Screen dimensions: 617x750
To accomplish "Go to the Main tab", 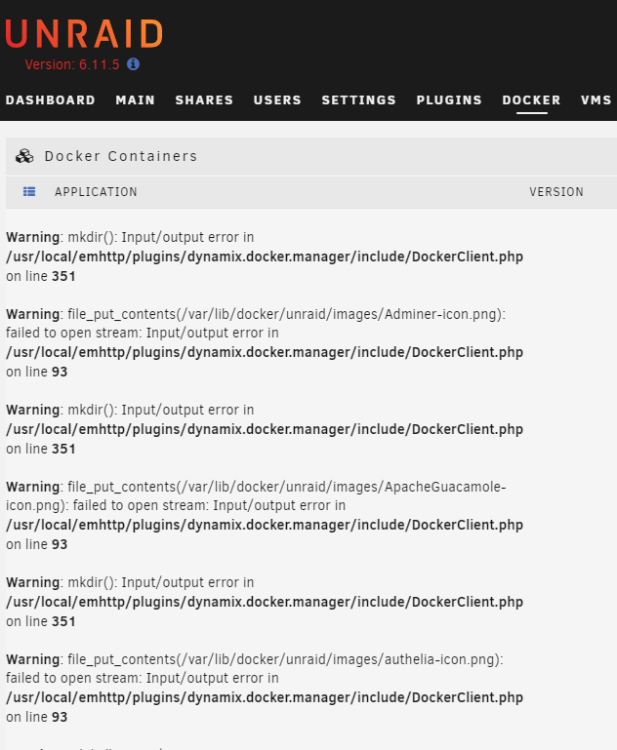I will tap(135, 100).
